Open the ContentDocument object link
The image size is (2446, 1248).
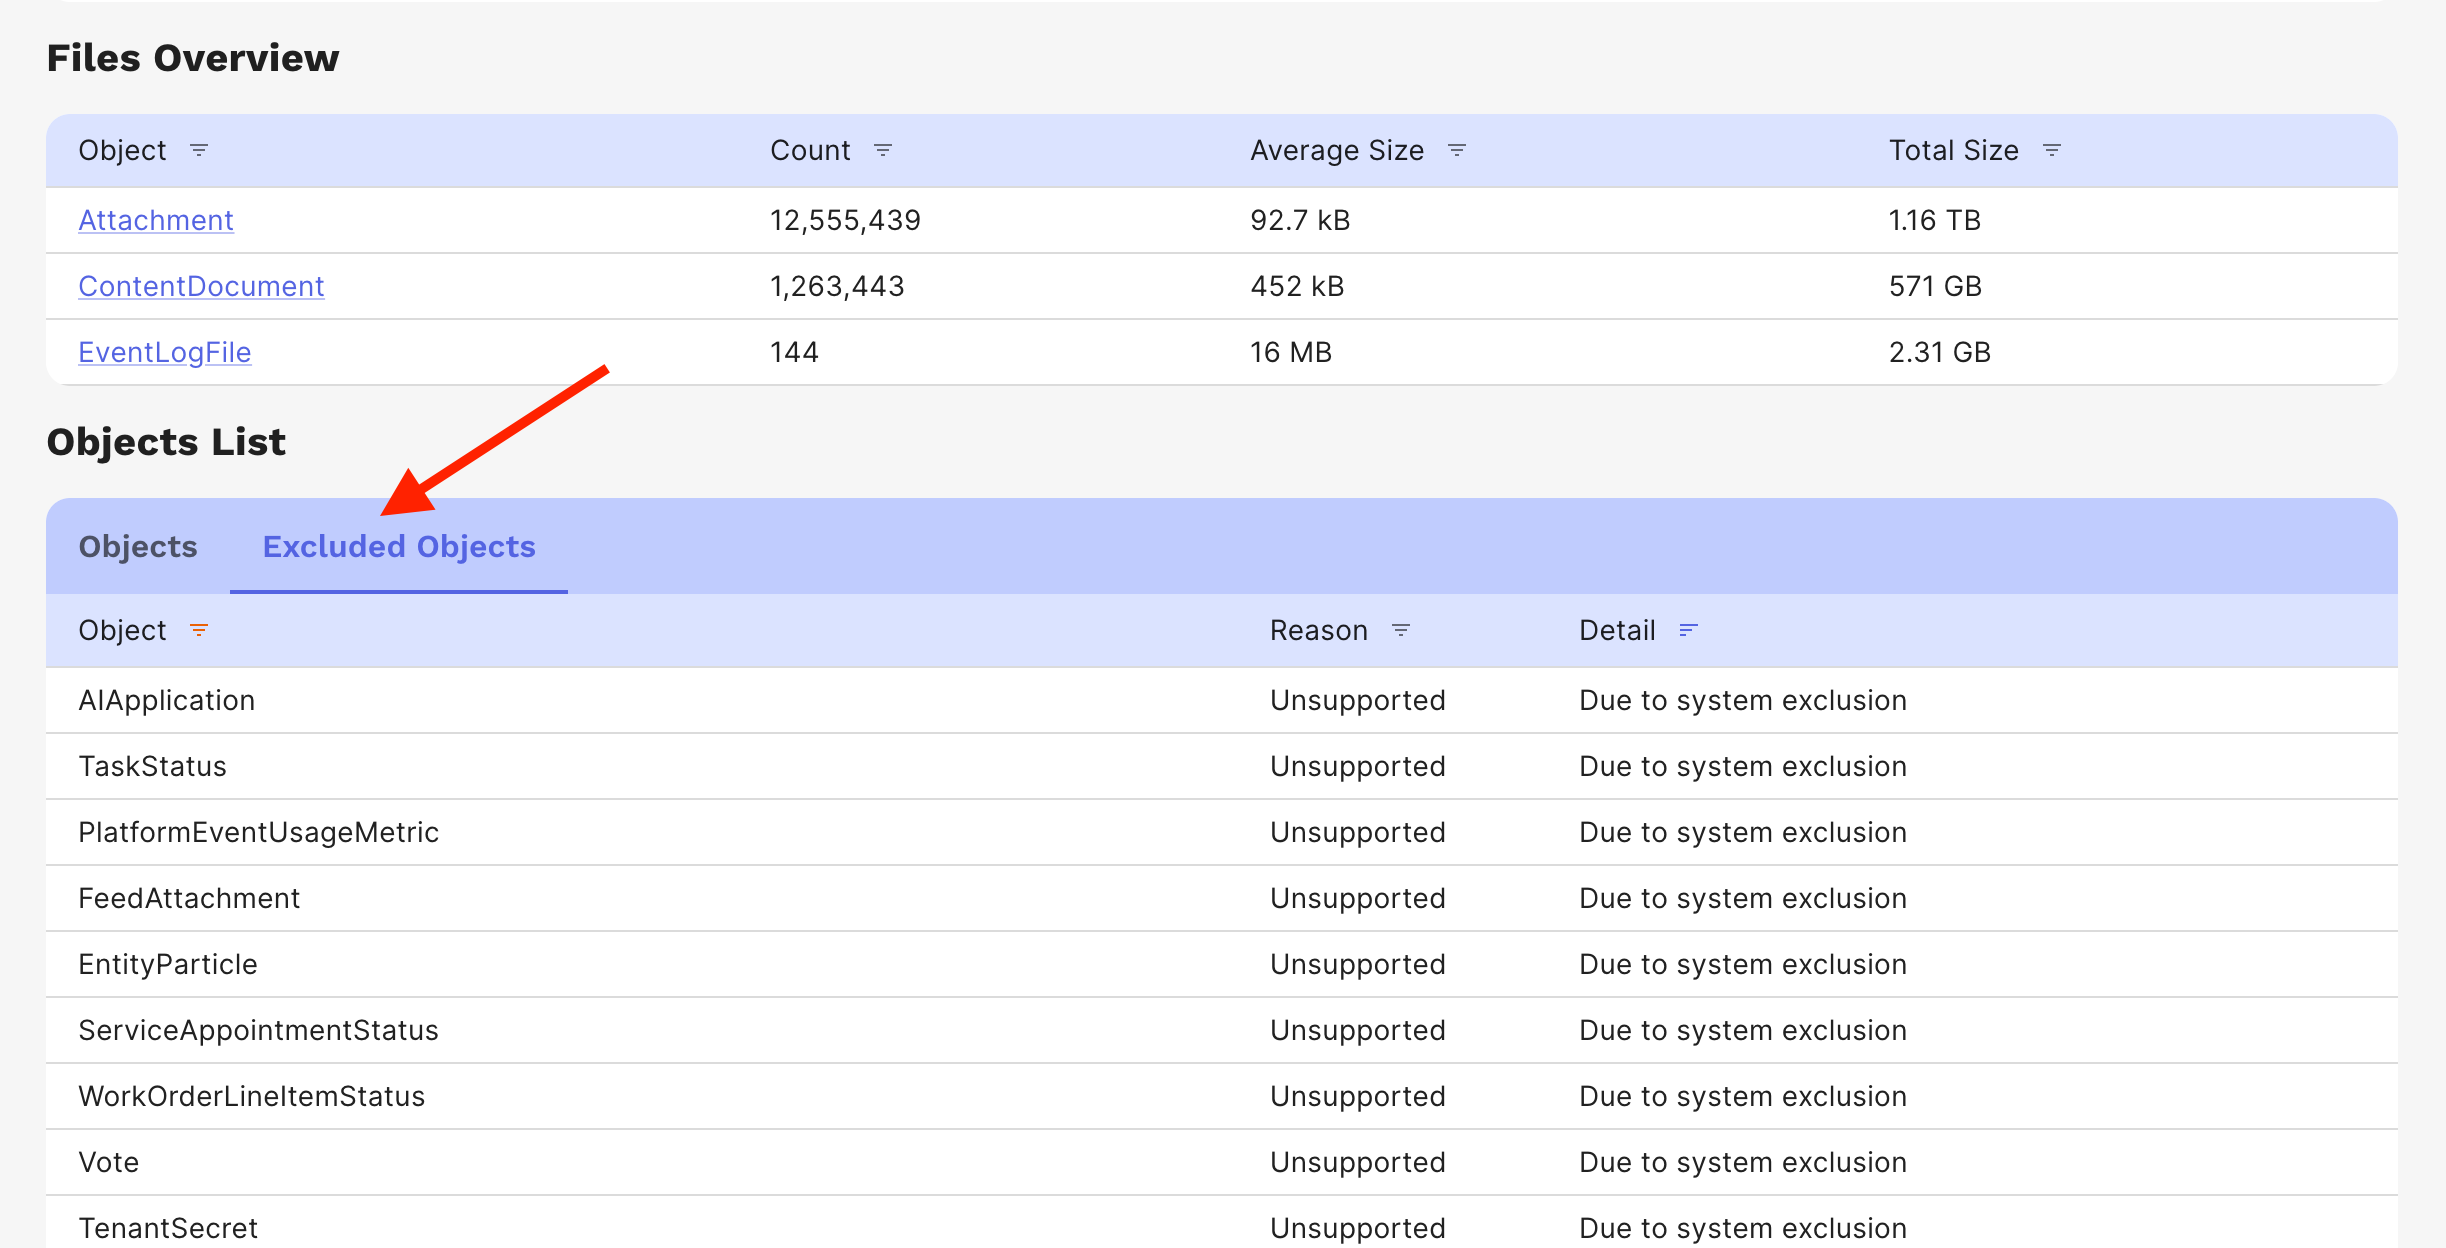[201, 286]
